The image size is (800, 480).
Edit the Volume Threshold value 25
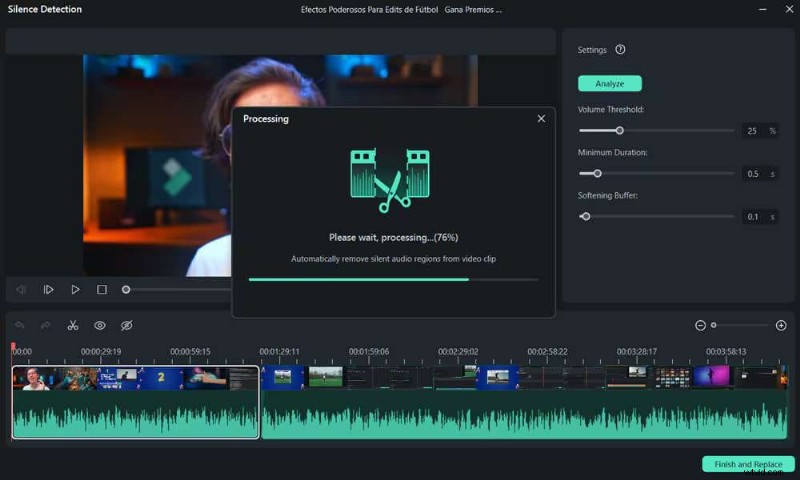(752, 131)
